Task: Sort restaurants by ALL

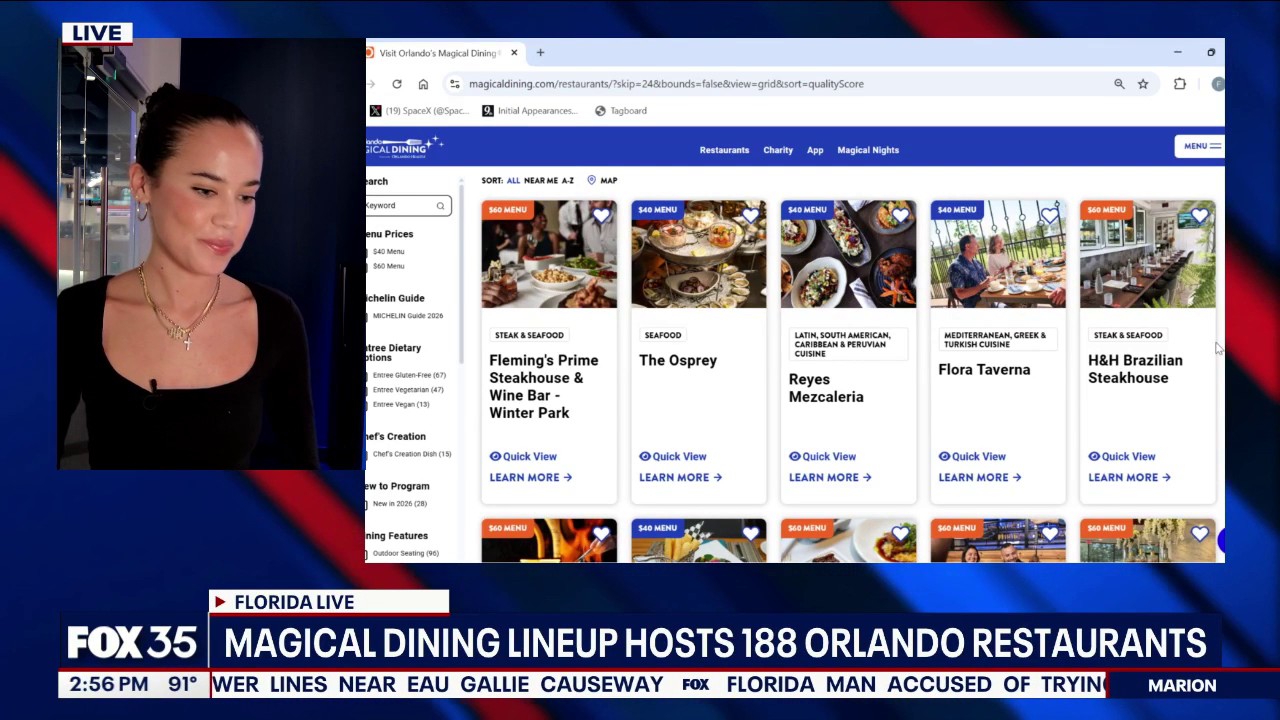Action: (x=513, y=181)
